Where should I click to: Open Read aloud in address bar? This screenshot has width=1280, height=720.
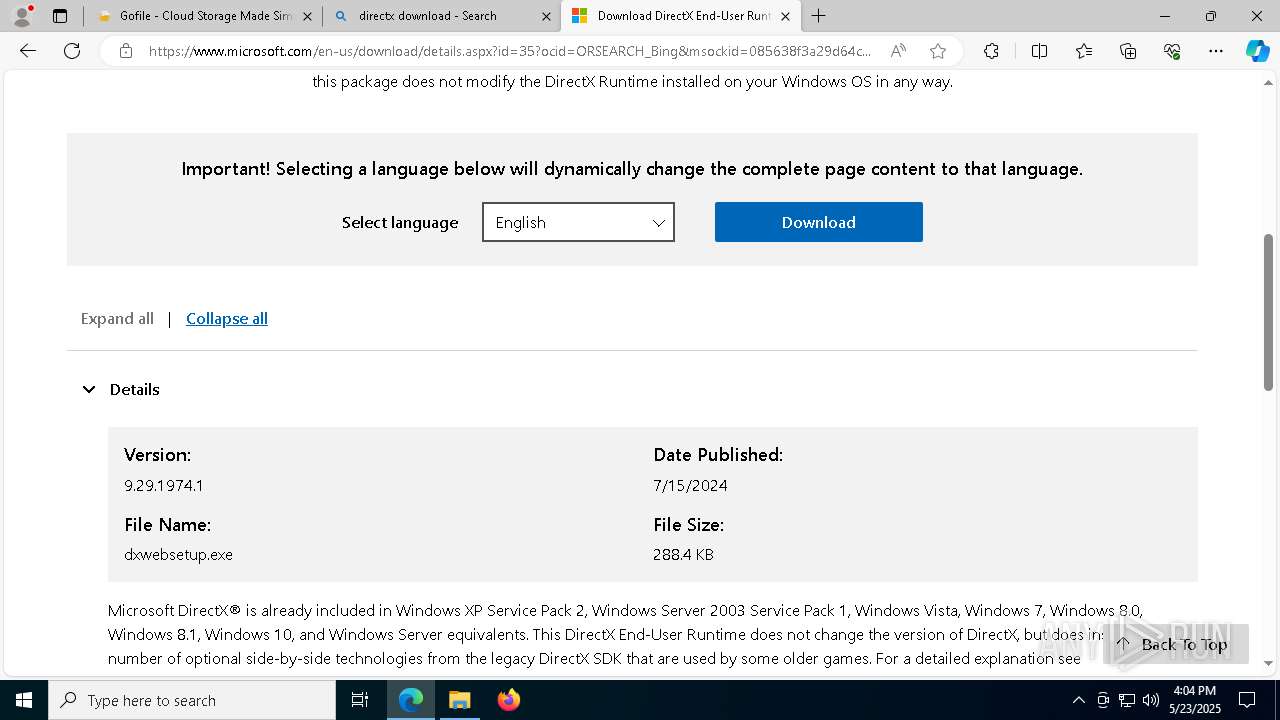[x=898, y=51]
